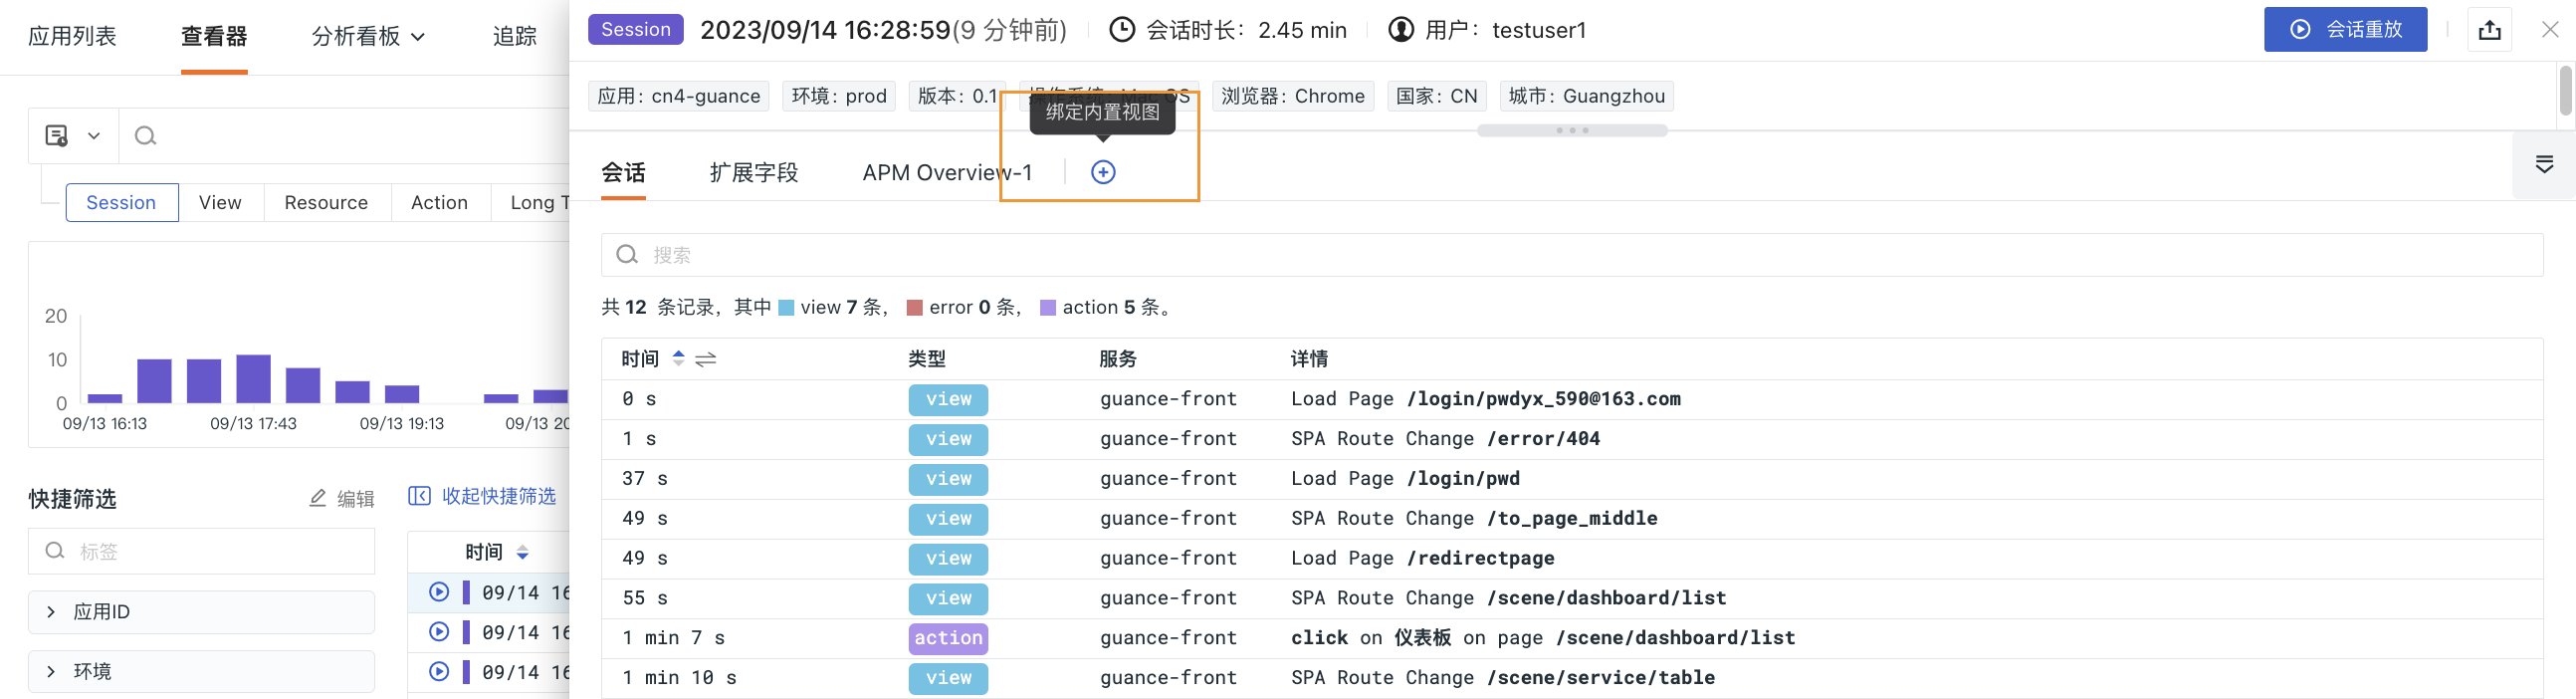Click the 类型 column header

pos(926,359)
